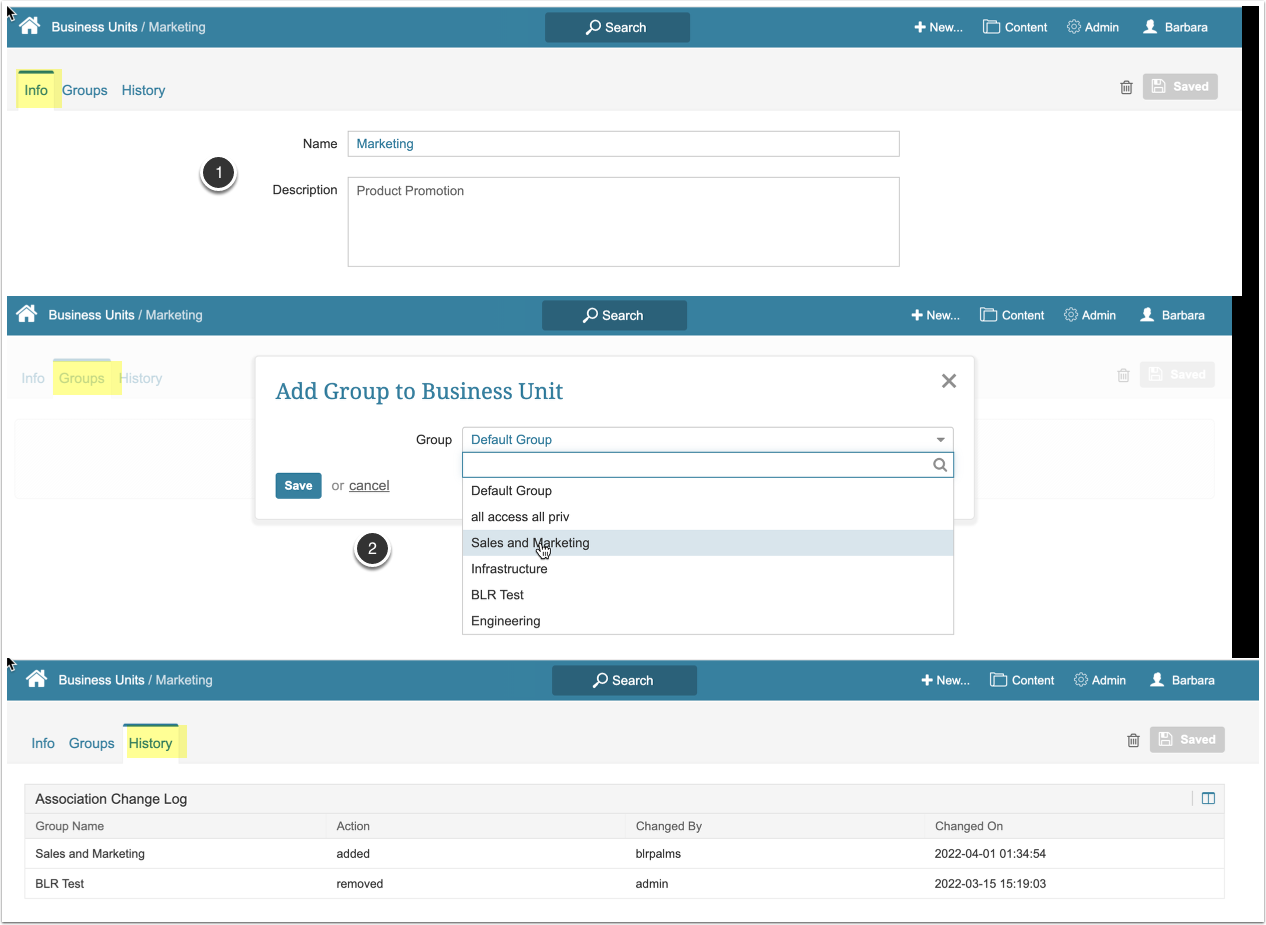The image size is (1266, 925).
Task: Open the highlighted Info tab
Action: [36, 90]
